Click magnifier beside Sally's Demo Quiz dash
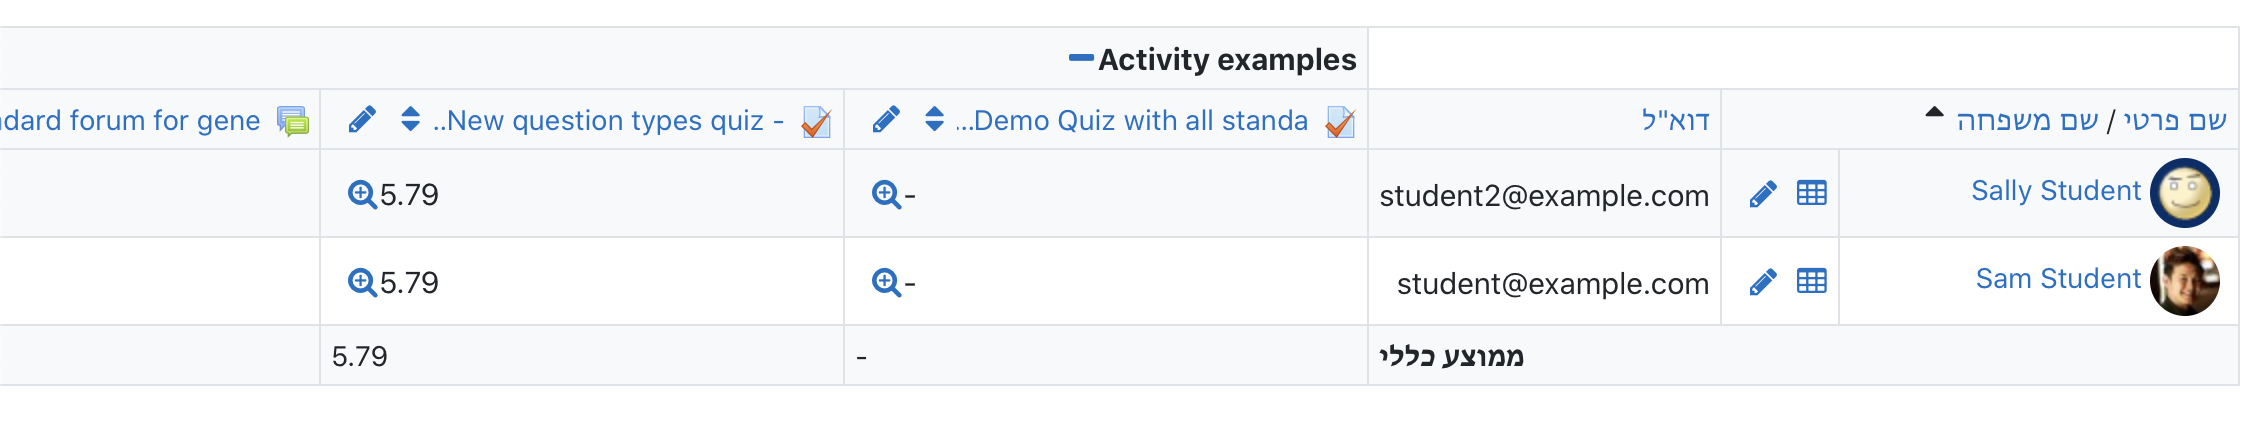2260x436 pixels. [x=886, y=194]
